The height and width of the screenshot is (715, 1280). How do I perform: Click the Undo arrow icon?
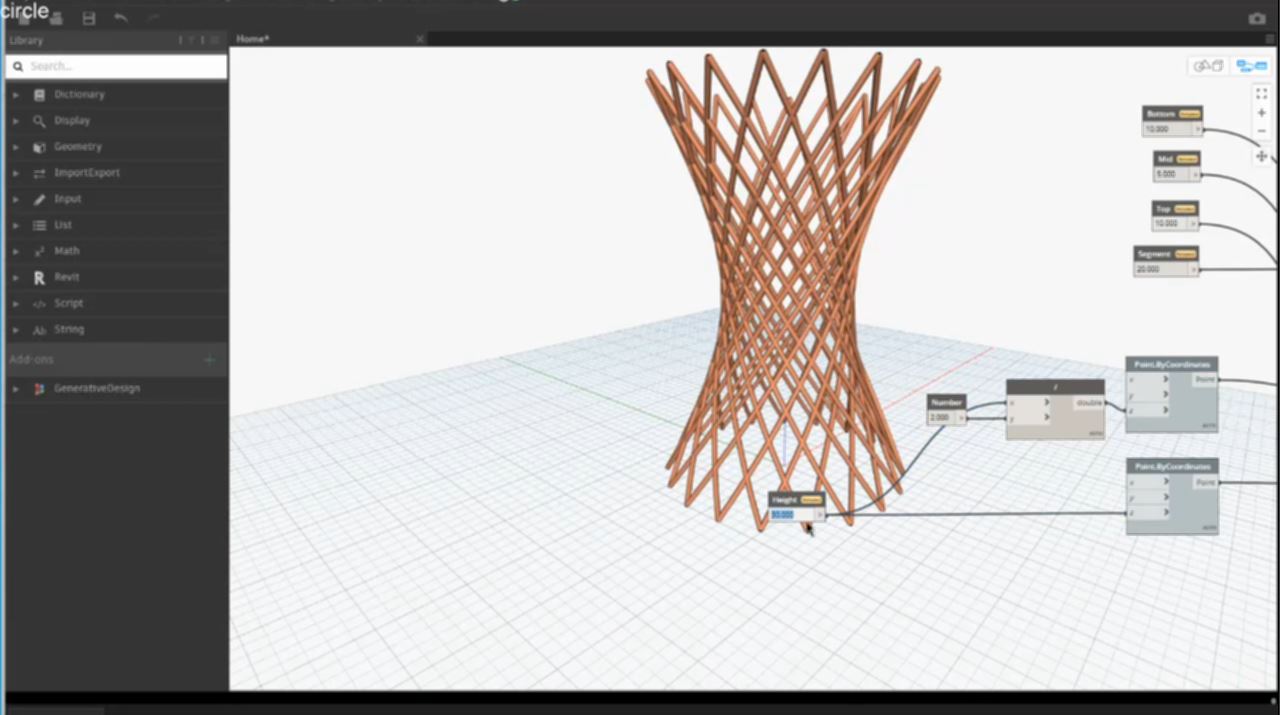coord(121,18)
